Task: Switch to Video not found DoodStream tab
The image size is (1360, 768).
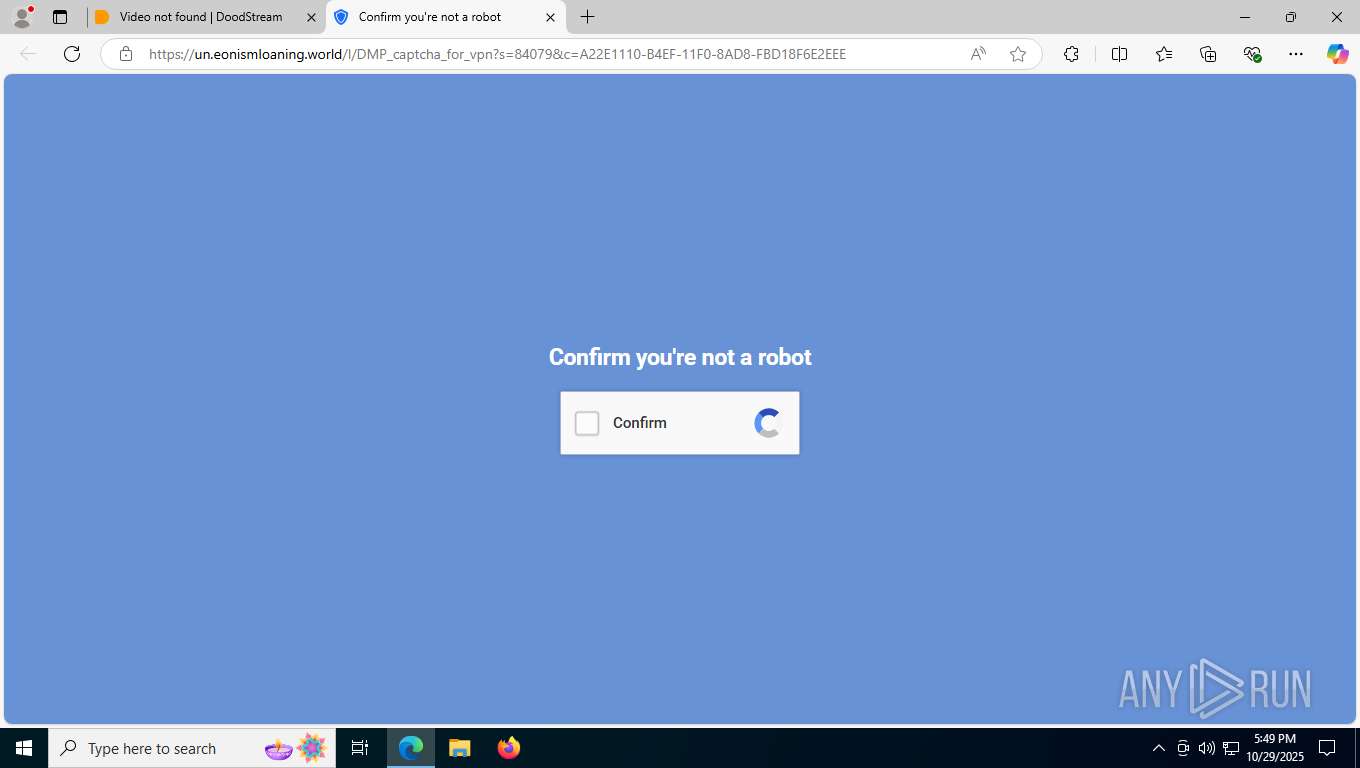Action: pyautogui.click(x=200, y=17)
